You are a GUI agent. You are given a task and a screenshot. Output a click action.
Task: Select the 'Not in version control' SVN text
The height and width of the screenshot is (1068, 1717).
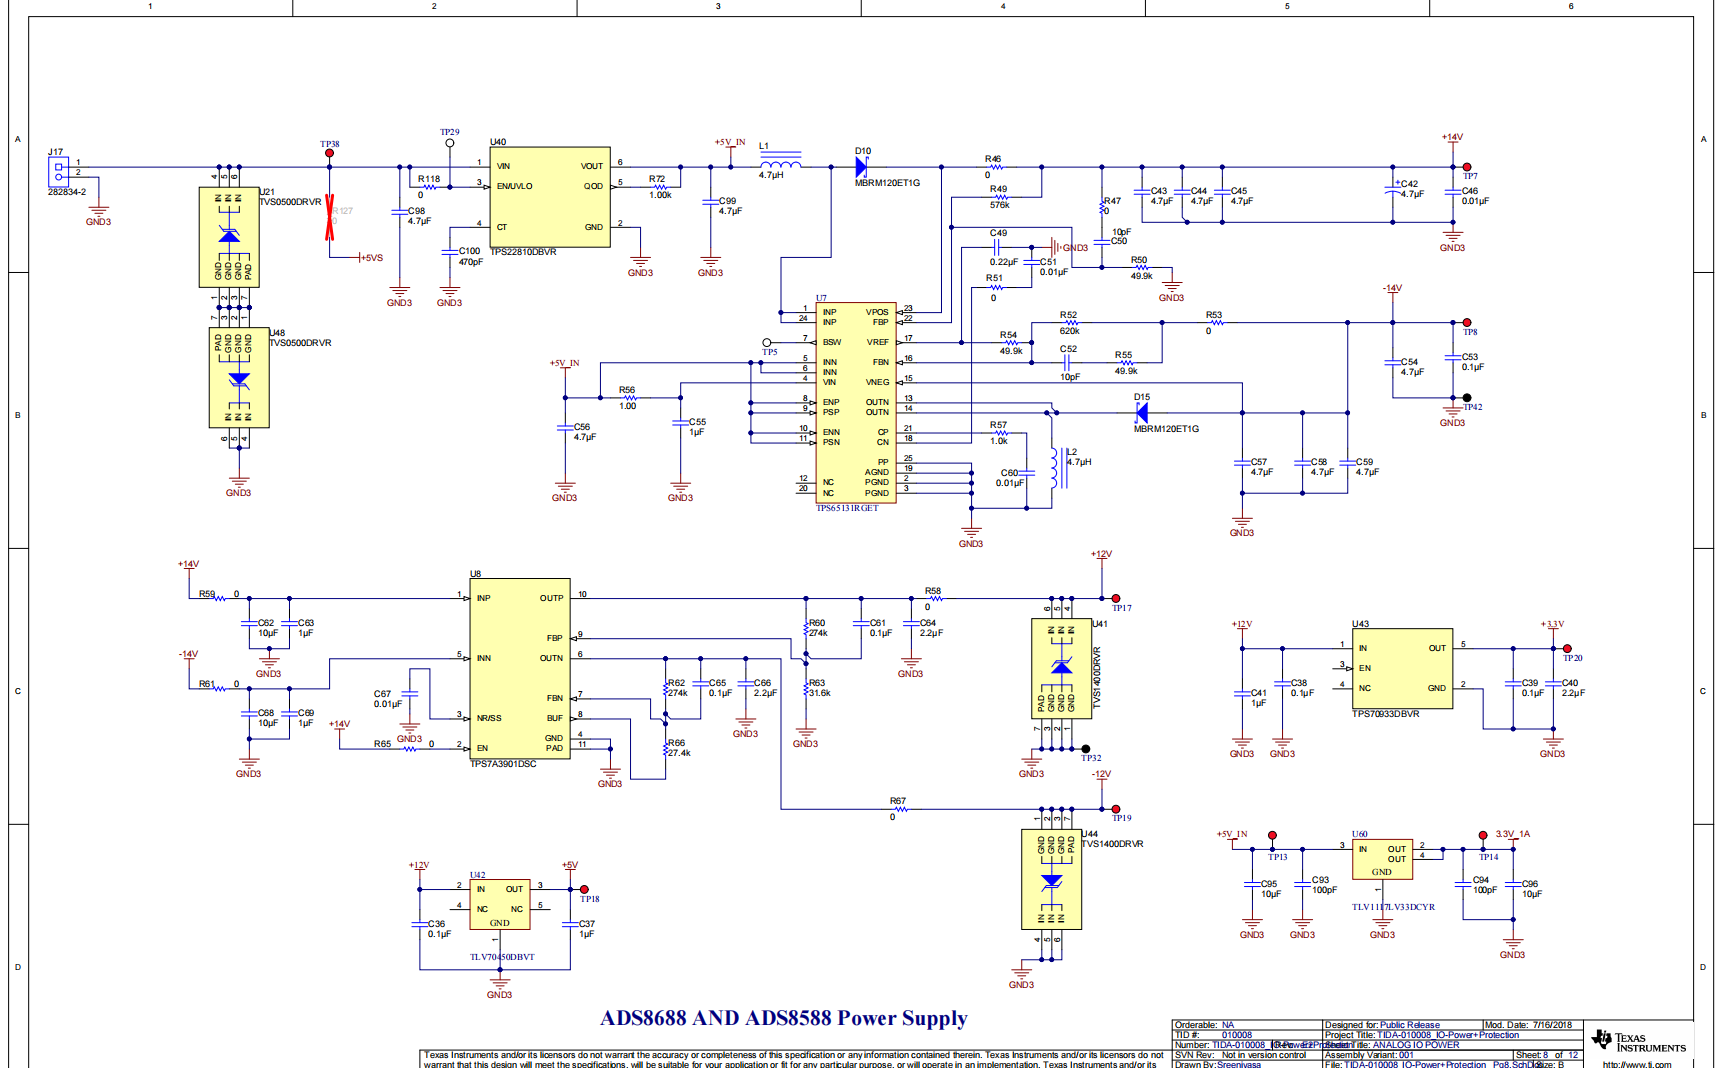[x=1264, y=1055]
